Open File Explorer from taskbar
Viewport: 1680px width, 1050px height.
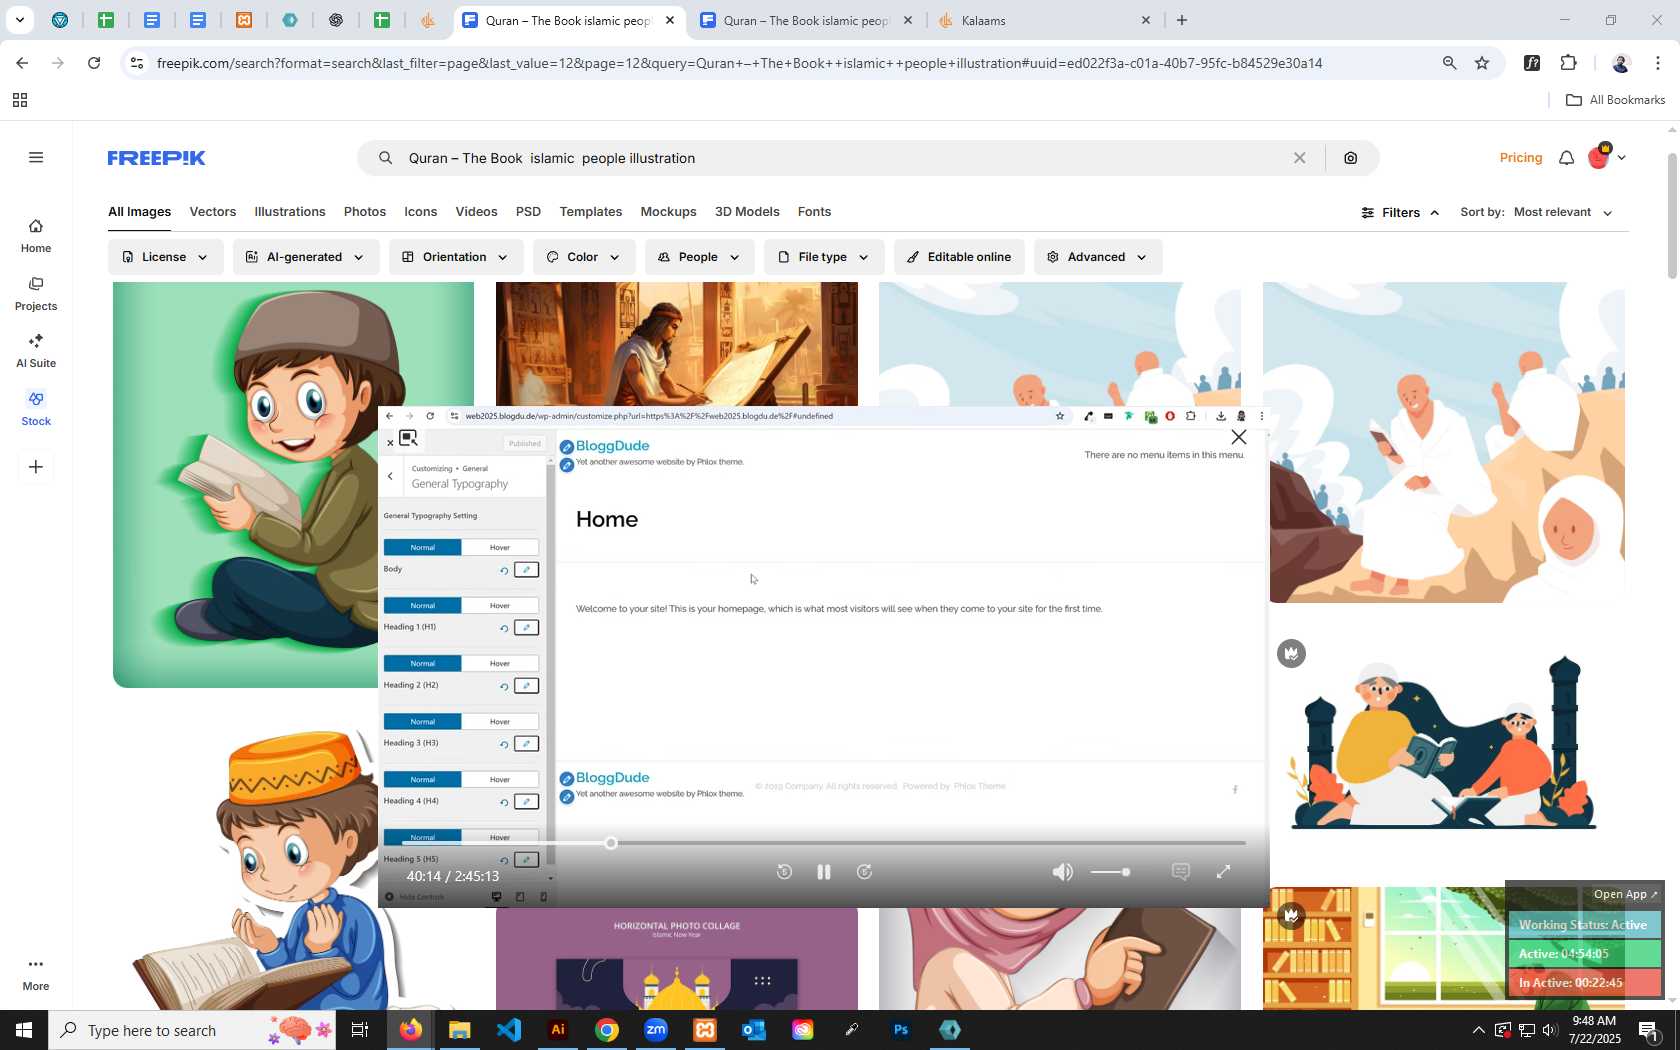pos(460,1030)
